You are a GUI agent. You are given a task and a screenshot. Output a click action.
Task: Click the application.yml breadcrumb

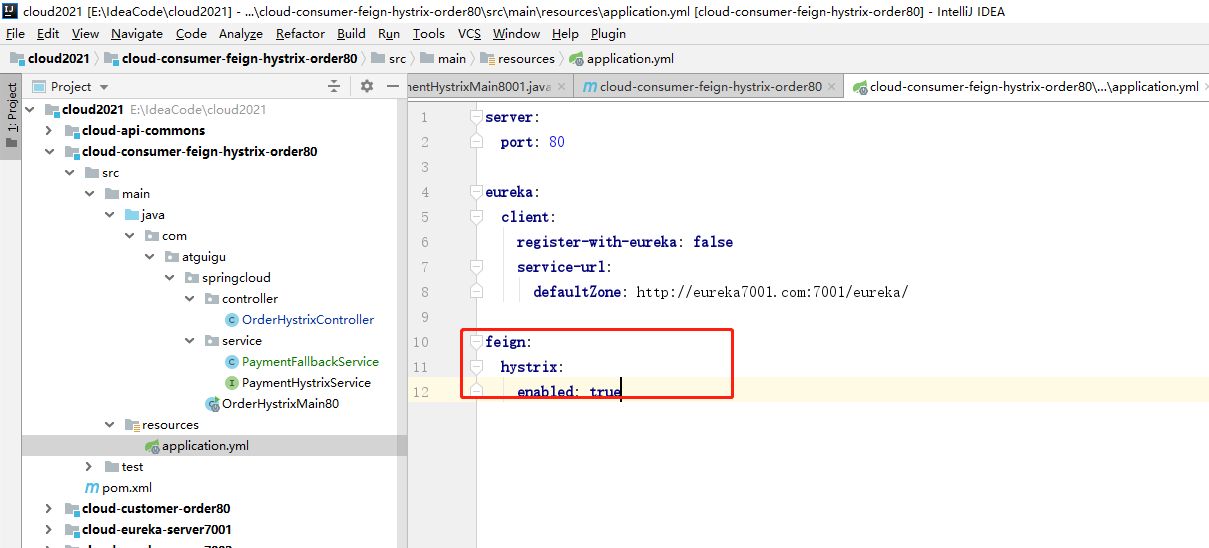(620, 59)
